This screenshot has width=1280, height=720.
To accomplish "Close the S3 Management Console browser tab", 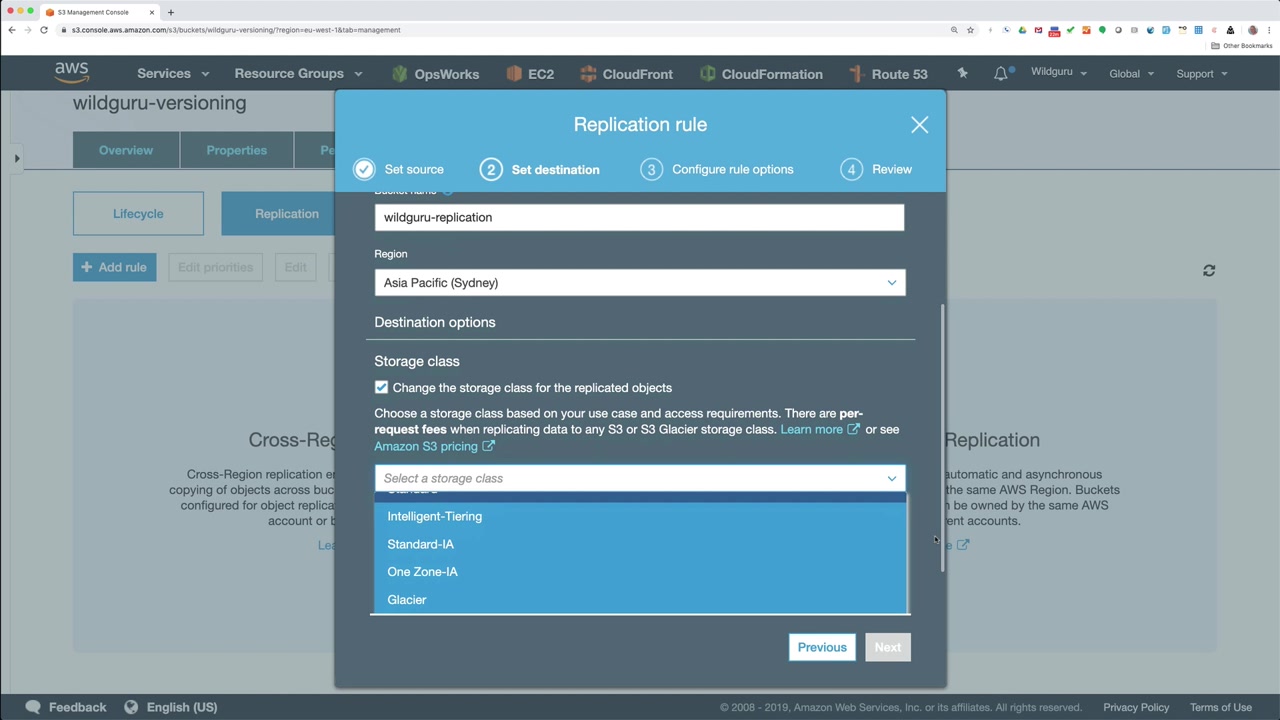I will click(x=151, y=12).
